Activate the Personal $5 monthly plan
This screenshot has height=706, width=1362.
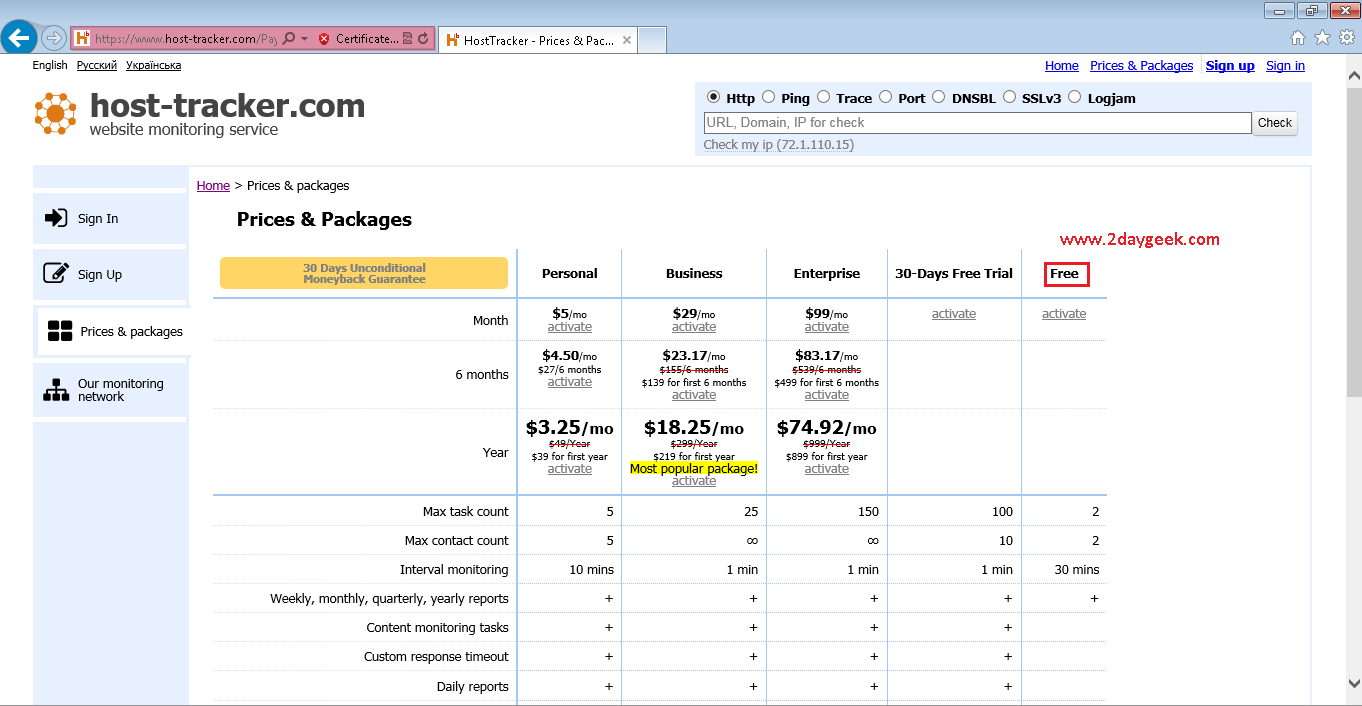[x=570, y=327]
